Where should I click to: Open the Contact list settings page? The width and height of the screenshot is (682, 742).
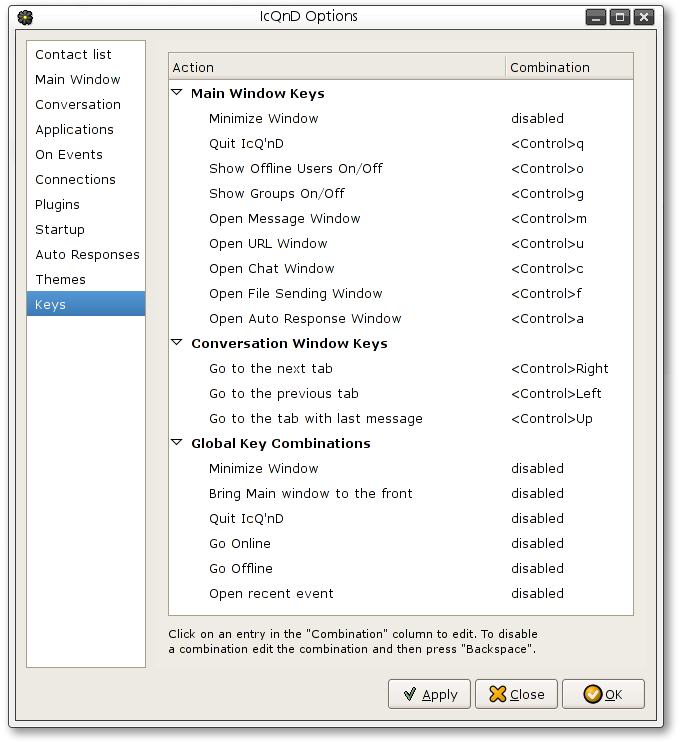point(73,55)
